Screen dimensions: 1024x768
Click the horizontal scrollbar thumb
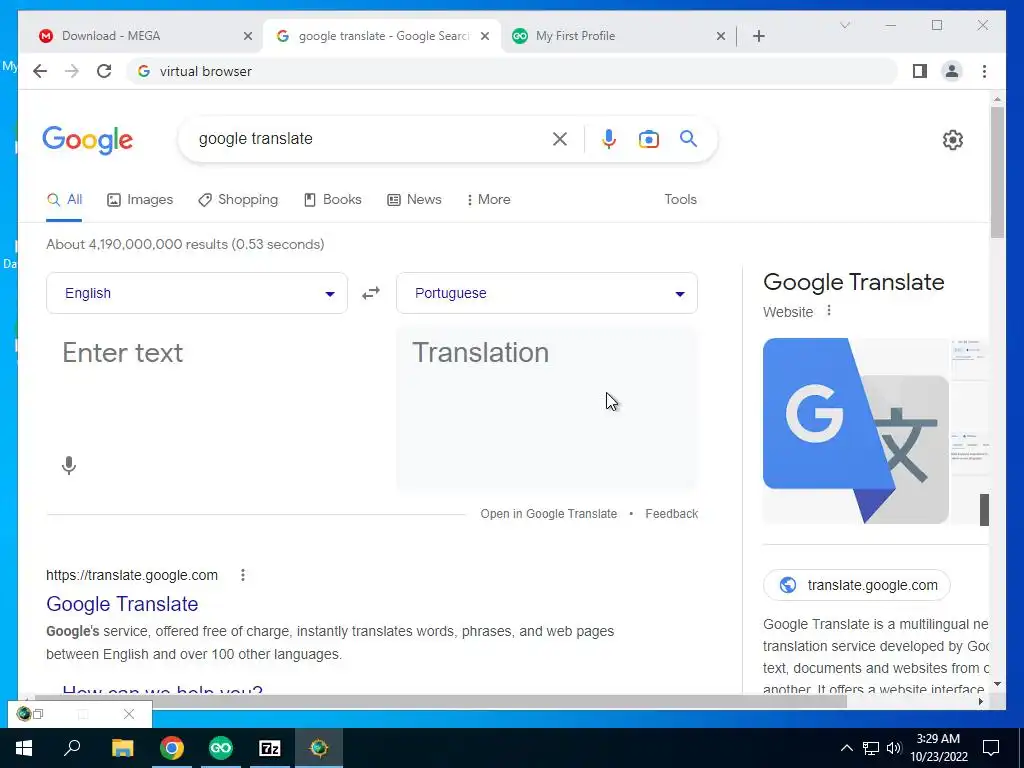(441, 701)
